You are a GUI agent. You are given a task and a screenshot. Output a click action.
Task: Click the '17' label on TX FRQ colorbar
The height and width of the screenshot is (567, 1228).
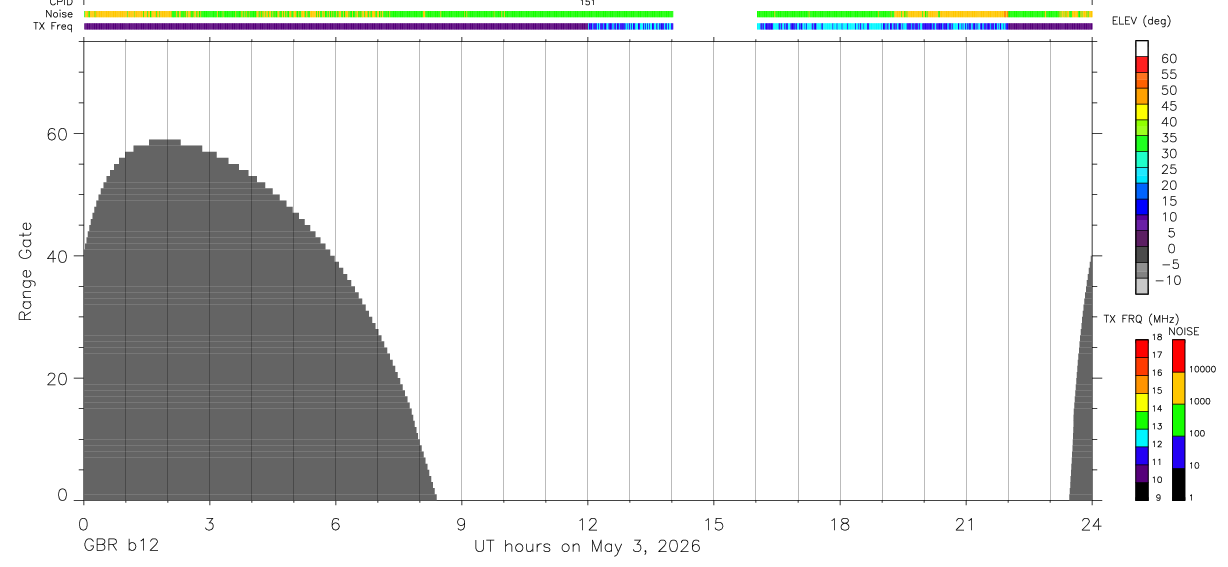coord(1158,354)
